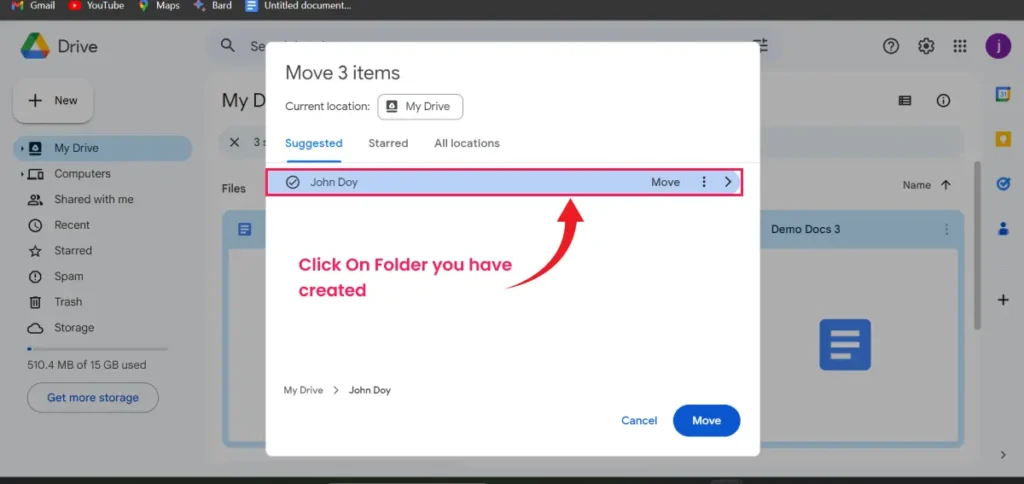
Task: Open Google Tasks in side panel
Action: [1003, 184]
